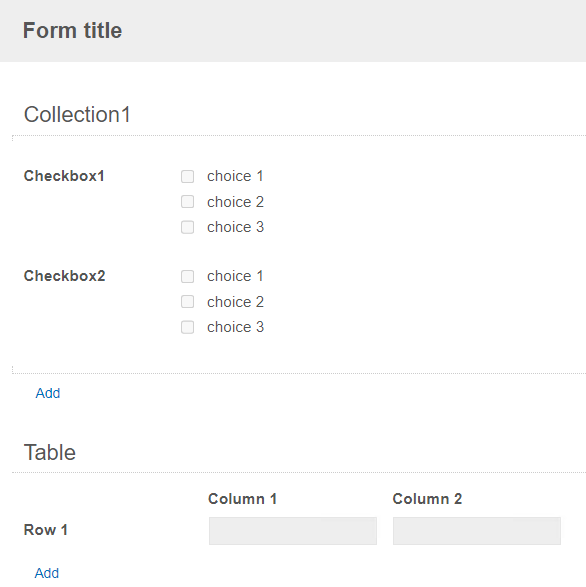Click the Column 2 header
The width and height of the screenshot is (586, 587).
427,499
